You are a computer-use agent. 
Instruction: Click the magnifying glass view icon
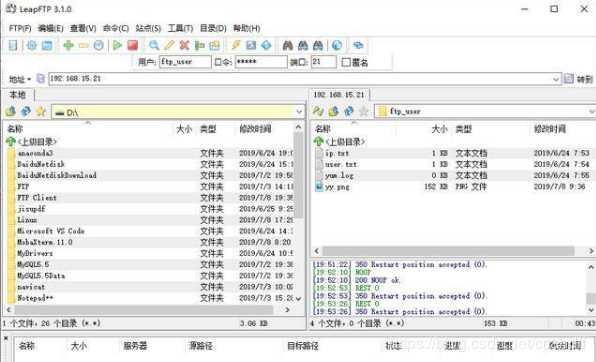pyautogui.click(x=154, y=45)
